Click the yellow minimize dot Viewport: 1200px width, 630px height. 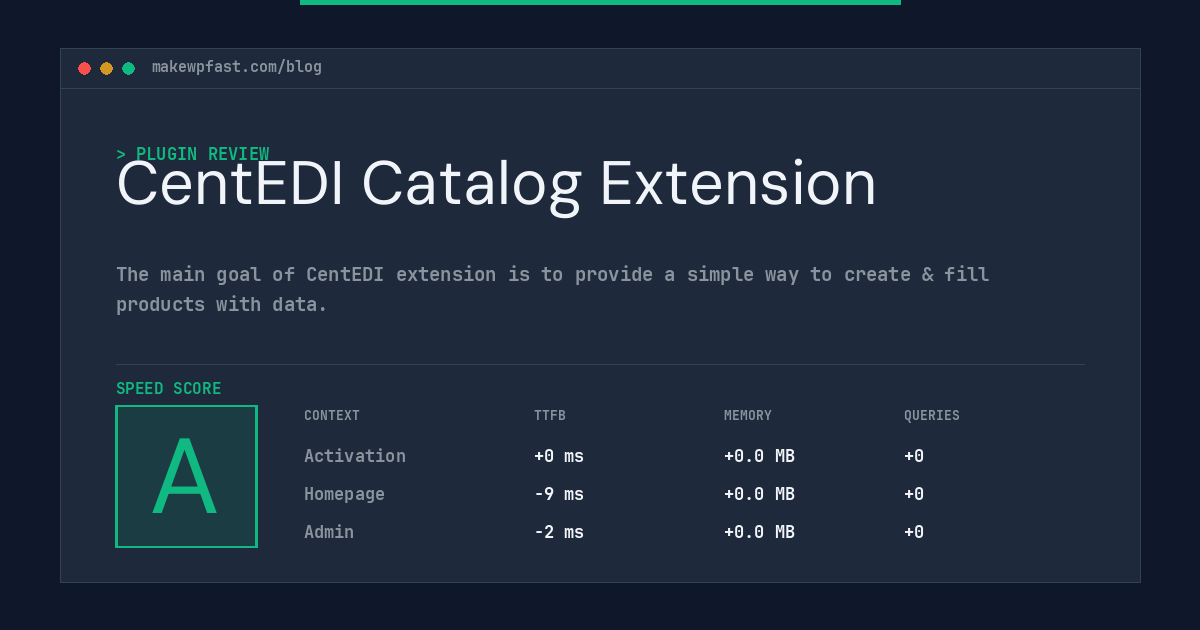107,68
